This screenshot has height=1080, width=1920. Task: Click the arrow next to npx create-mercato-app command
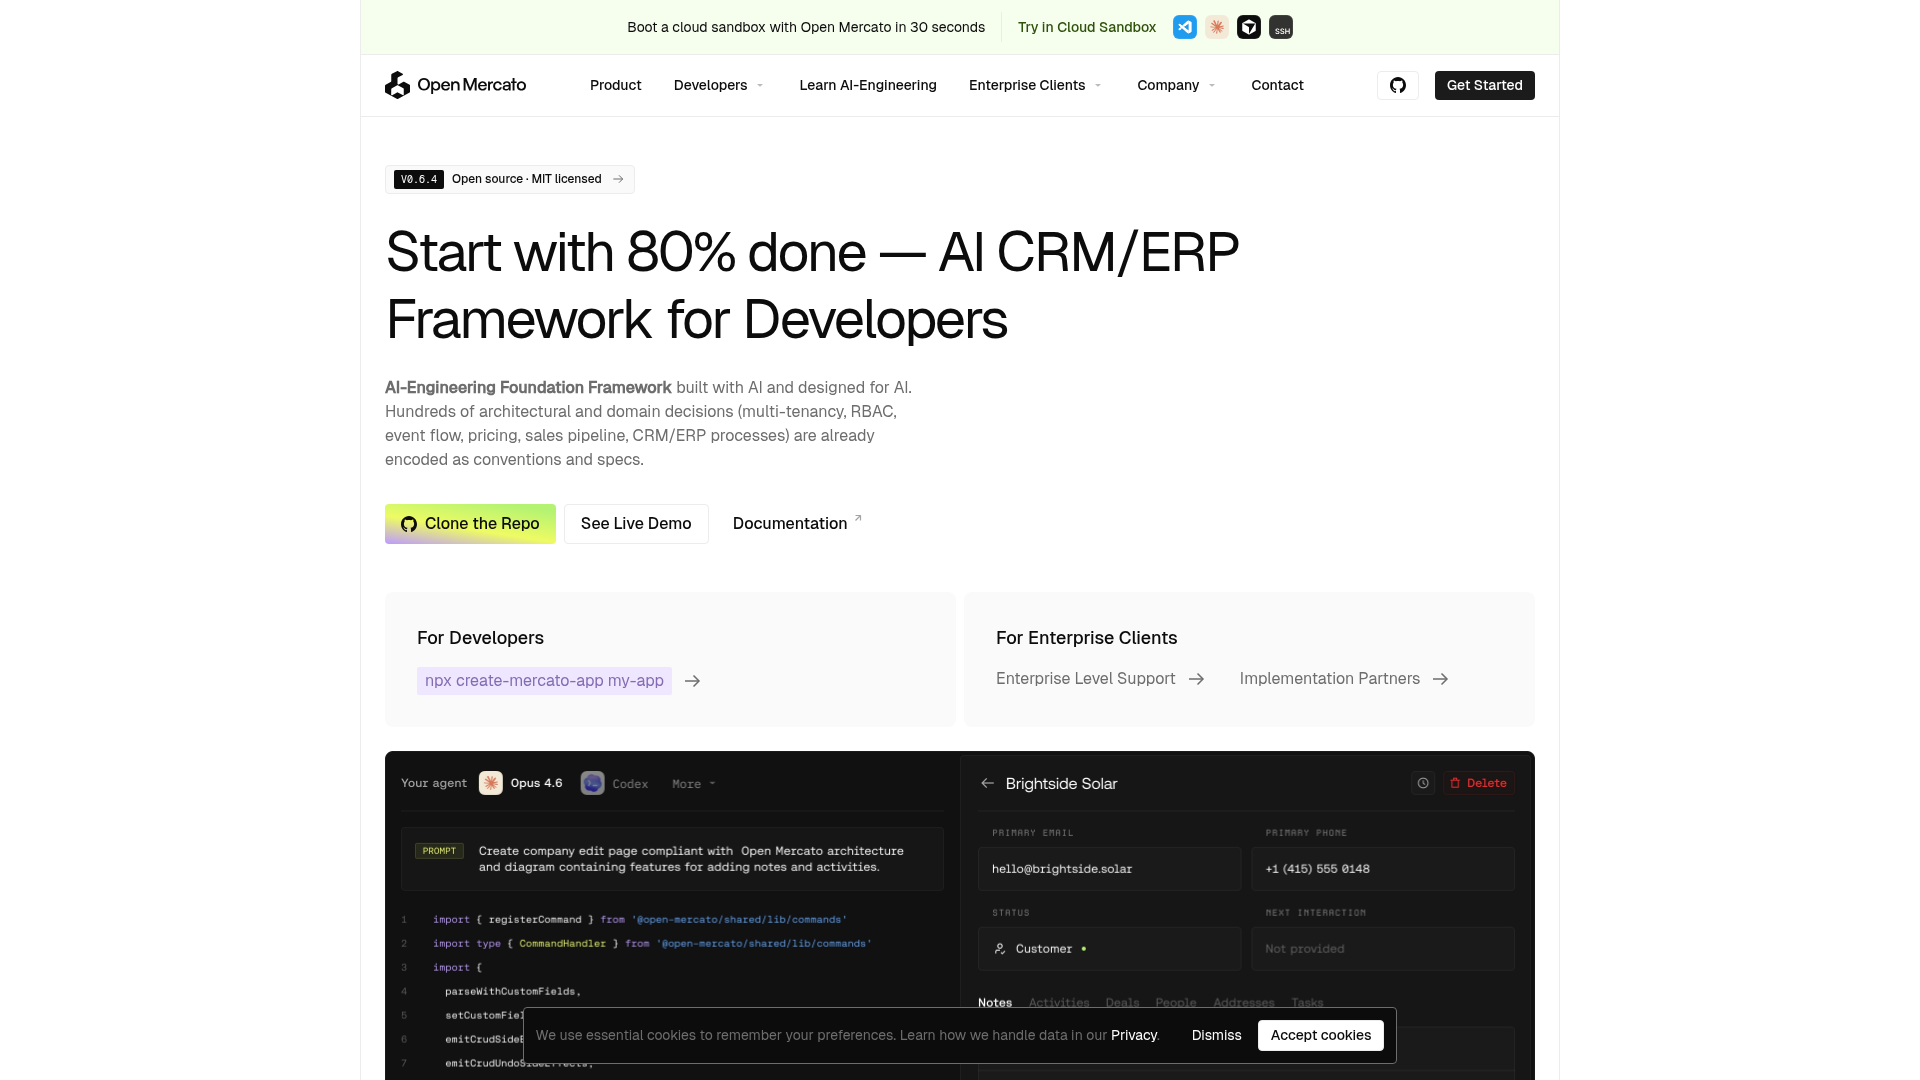tap(692, 681)
